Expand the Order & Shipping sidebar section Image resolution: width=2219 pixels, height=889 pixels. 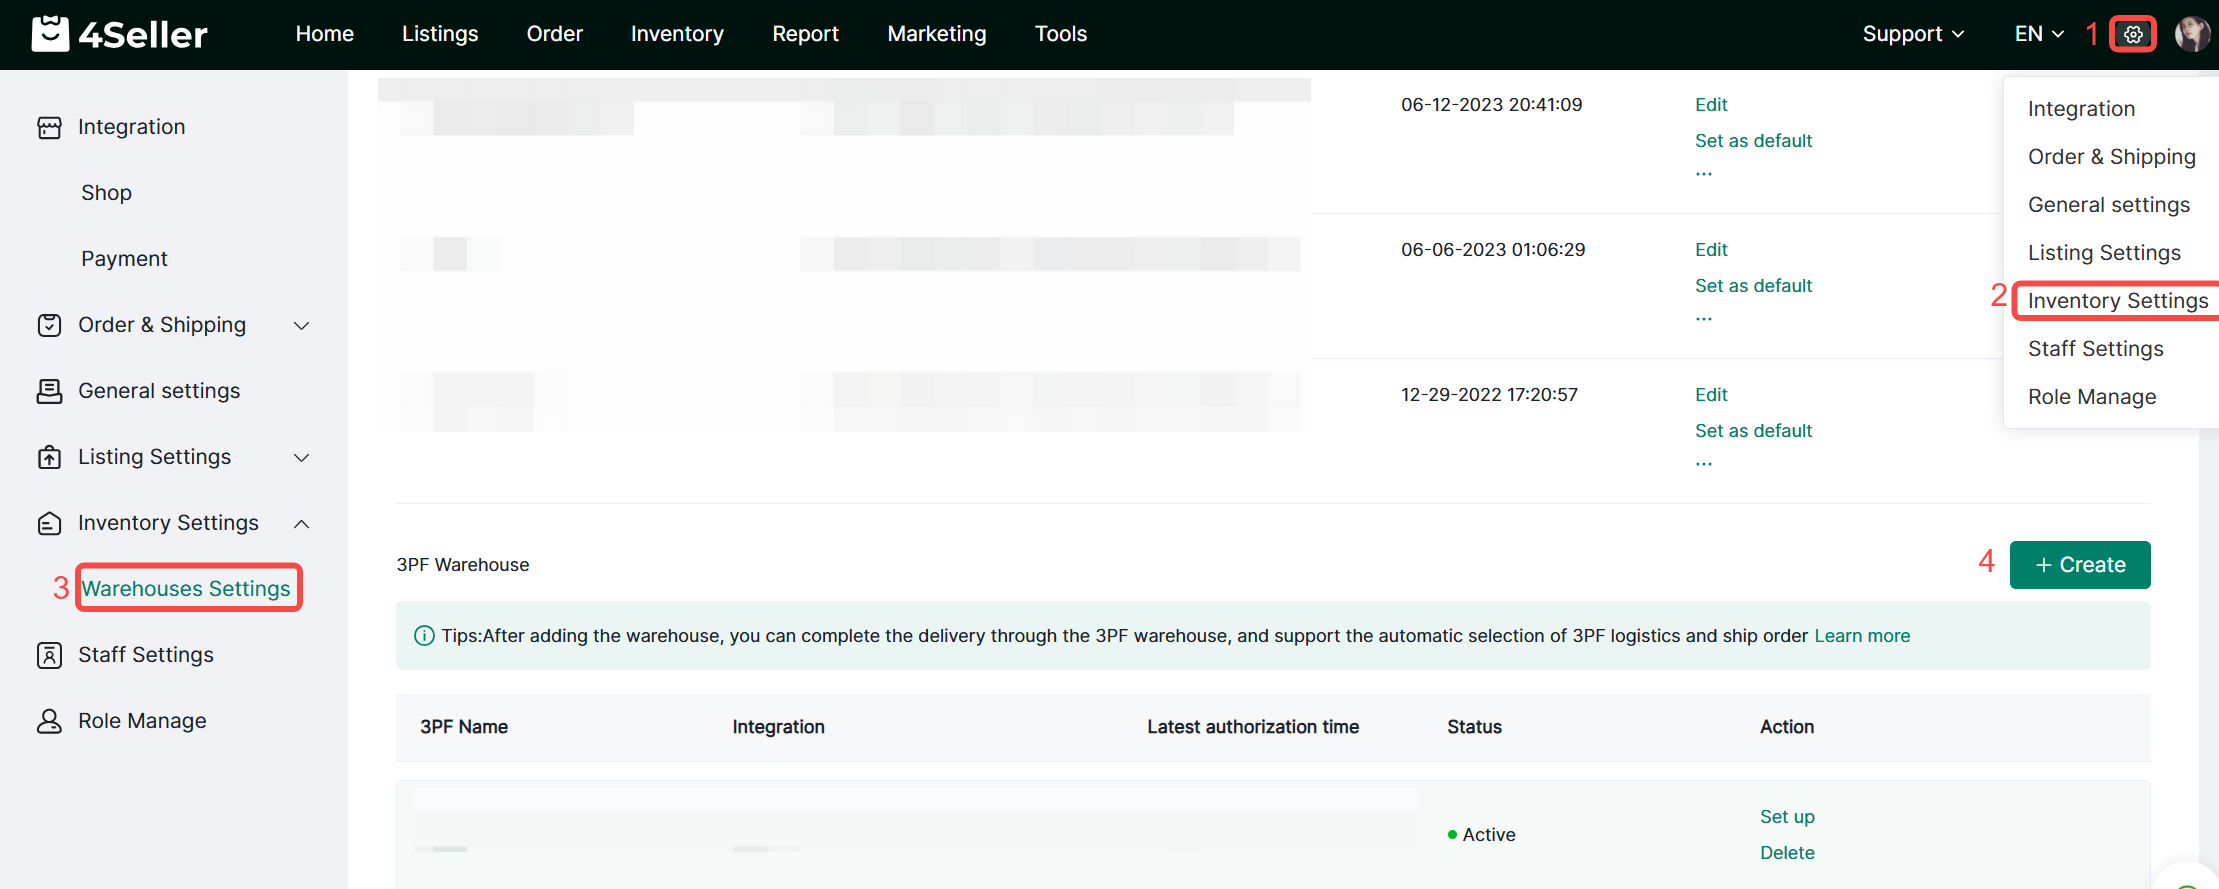tap(301, 325)
